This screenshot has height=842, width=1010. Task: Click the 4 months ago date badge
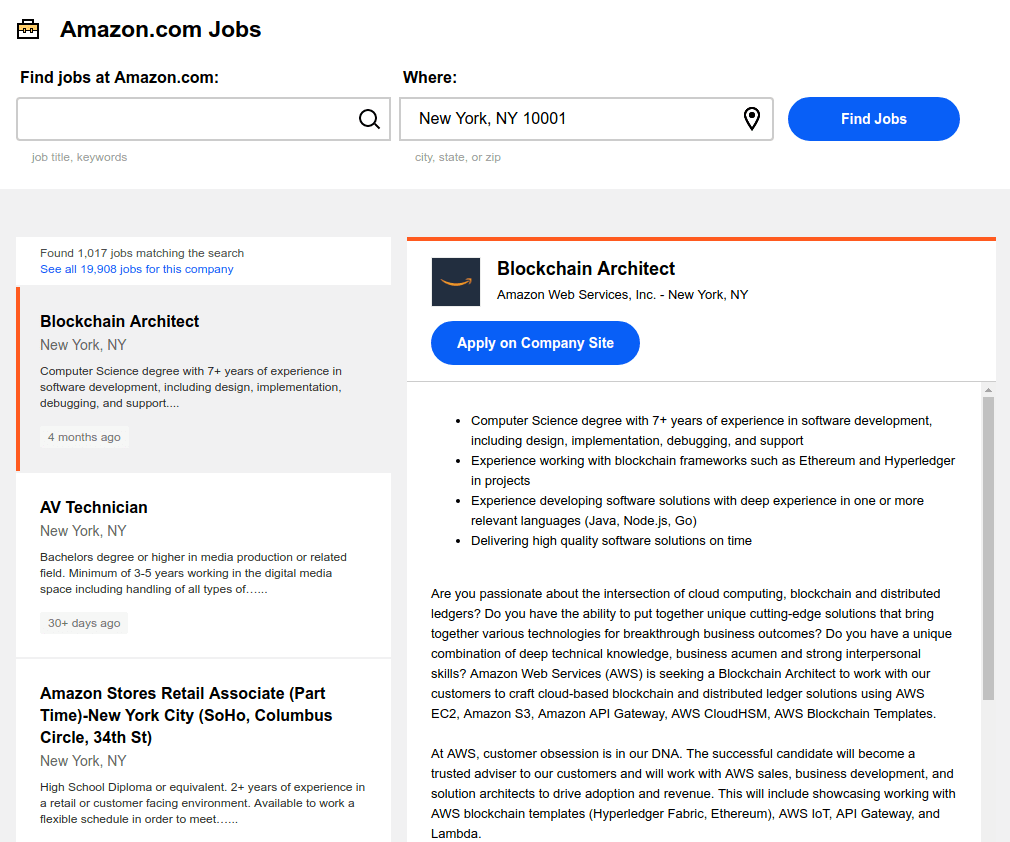(x=84, y=437)
